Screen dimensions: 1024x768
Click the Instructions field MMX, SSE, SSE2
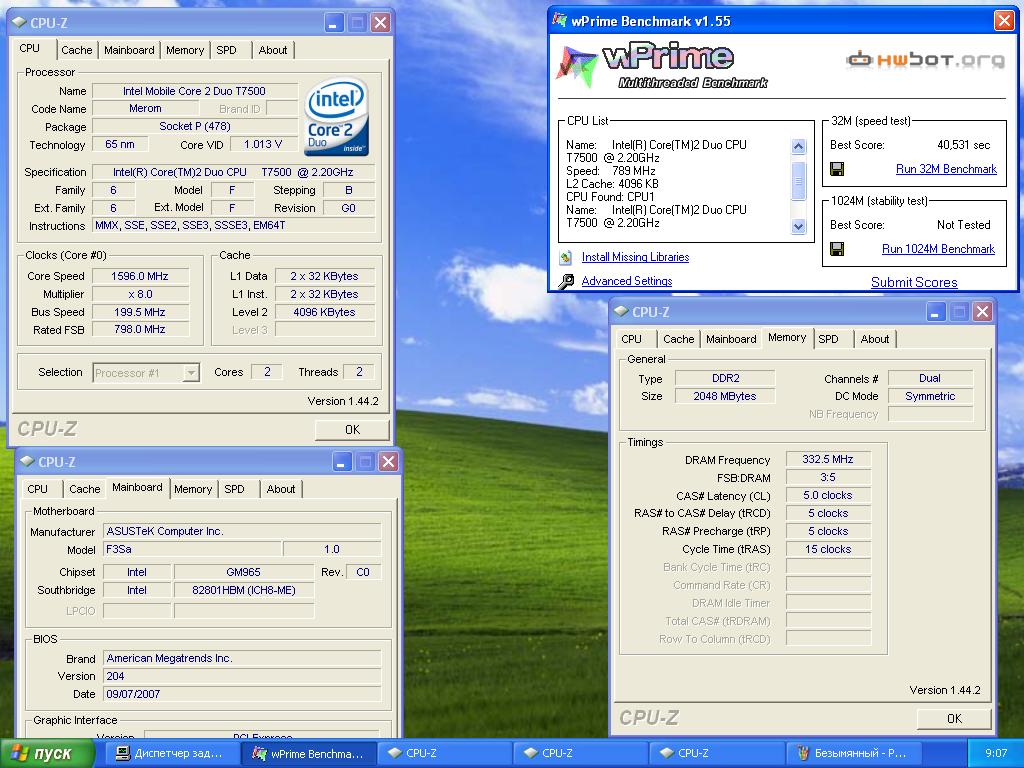234,225
